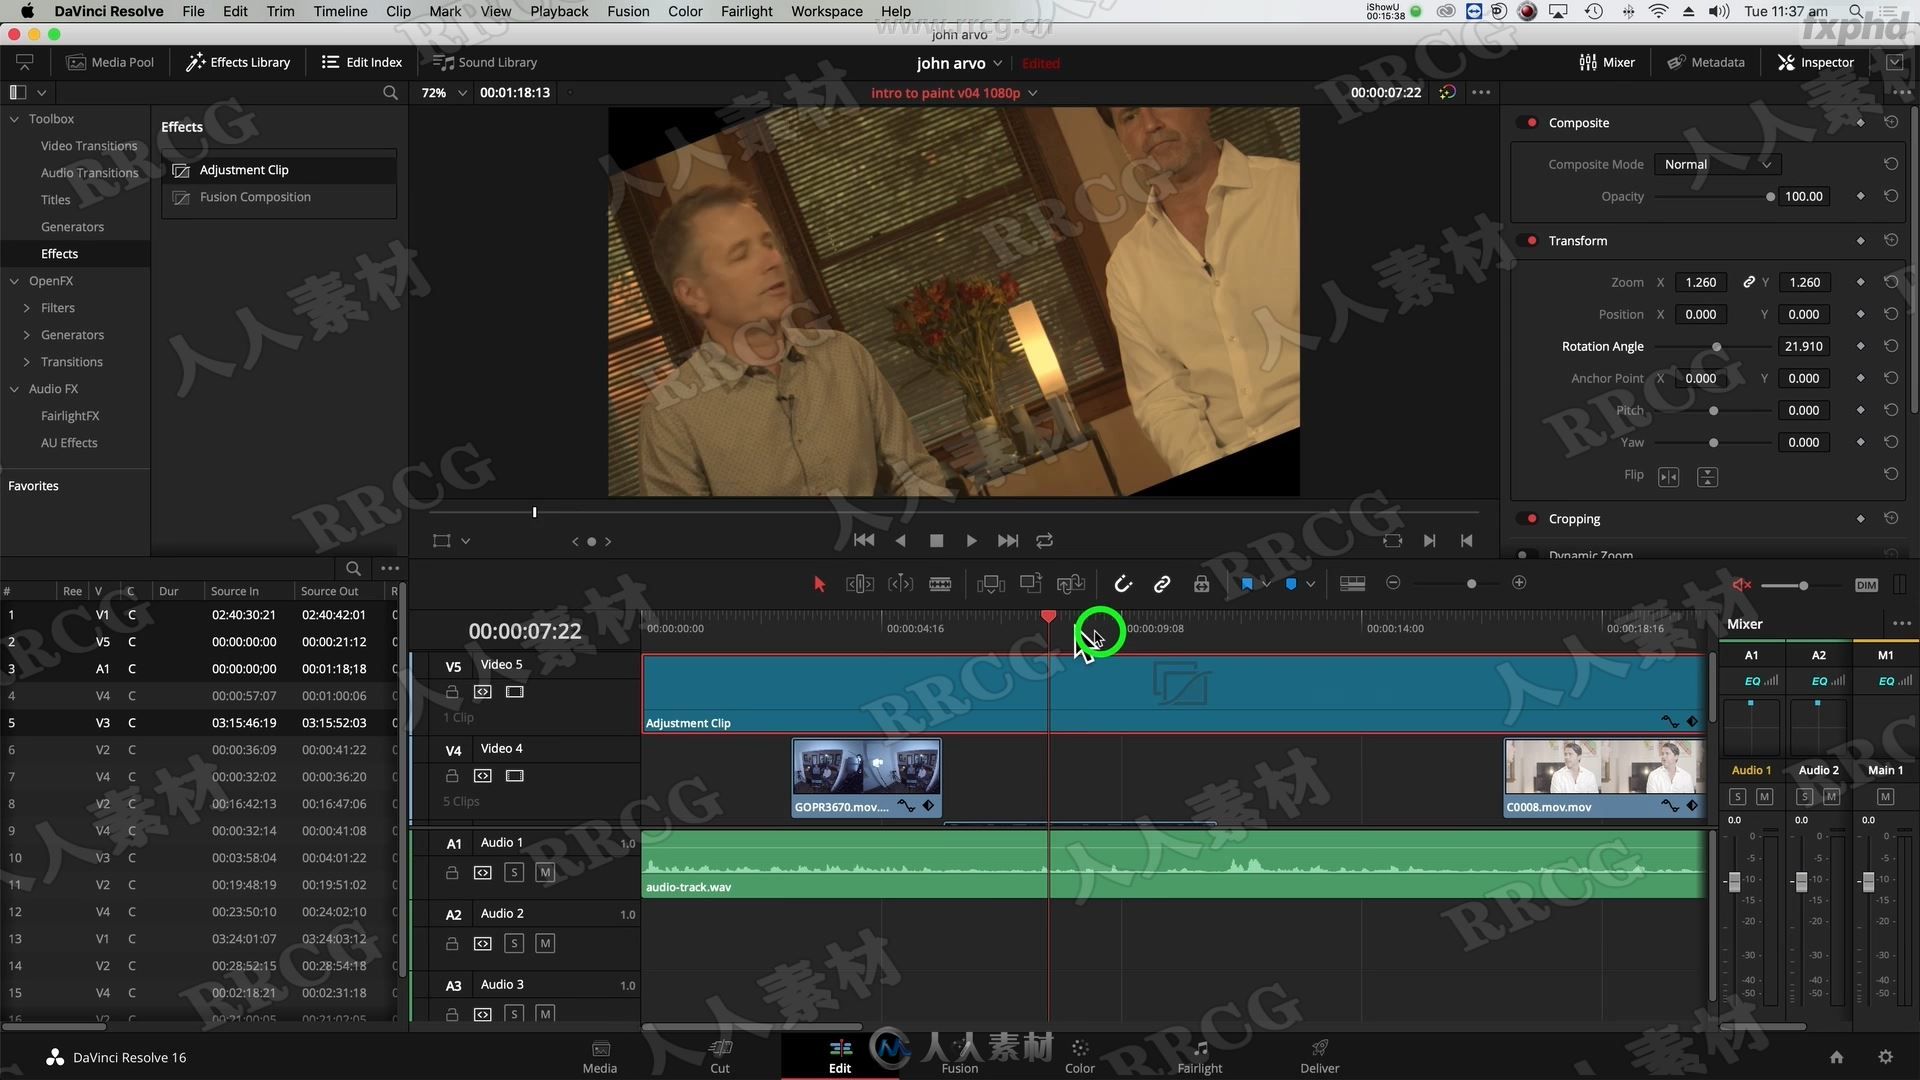
Task: Expand OpenFX Transitions item
Action: [x=26, y=362]
